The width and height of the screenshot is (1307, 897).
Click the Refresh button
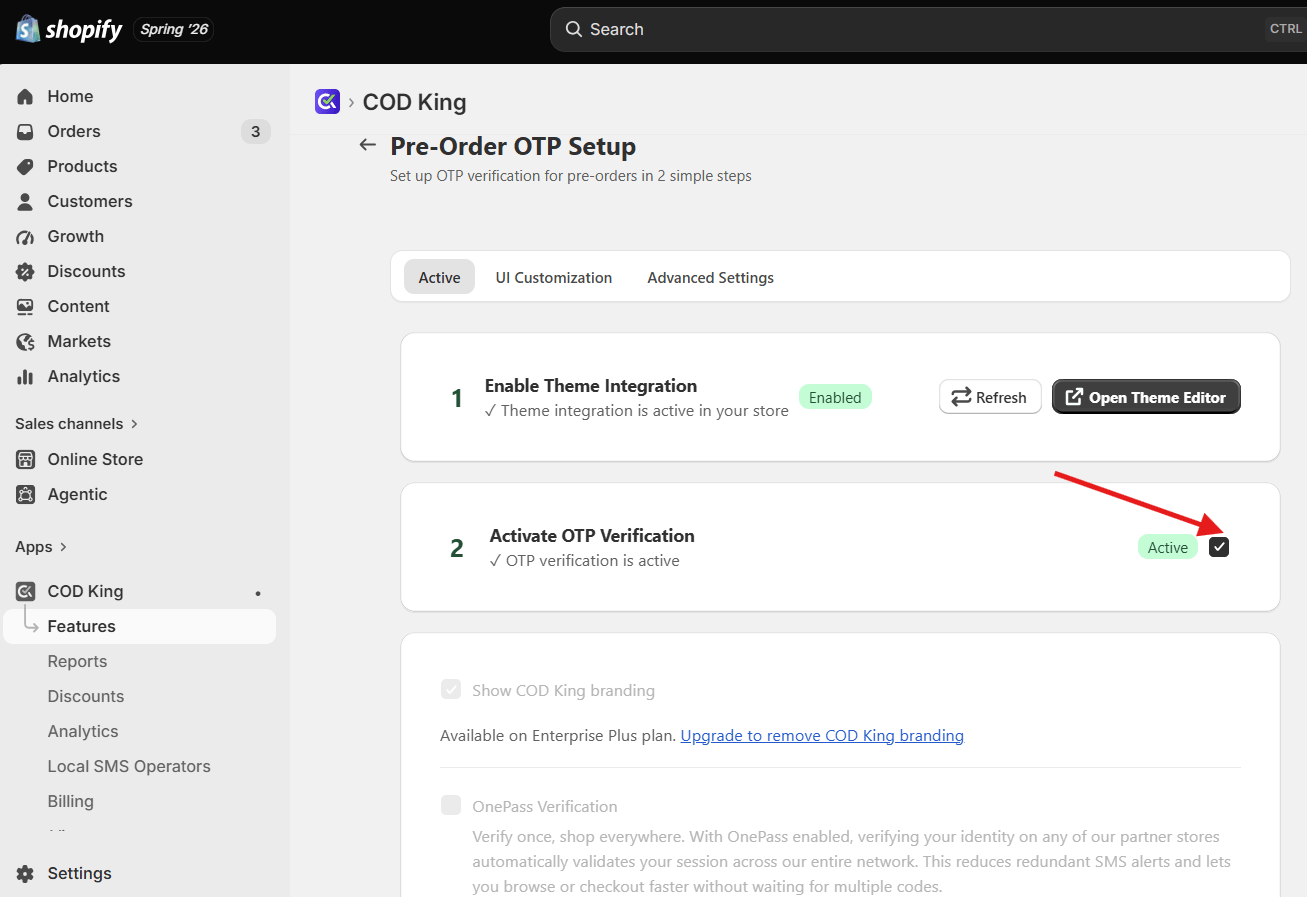coord(990,397)
